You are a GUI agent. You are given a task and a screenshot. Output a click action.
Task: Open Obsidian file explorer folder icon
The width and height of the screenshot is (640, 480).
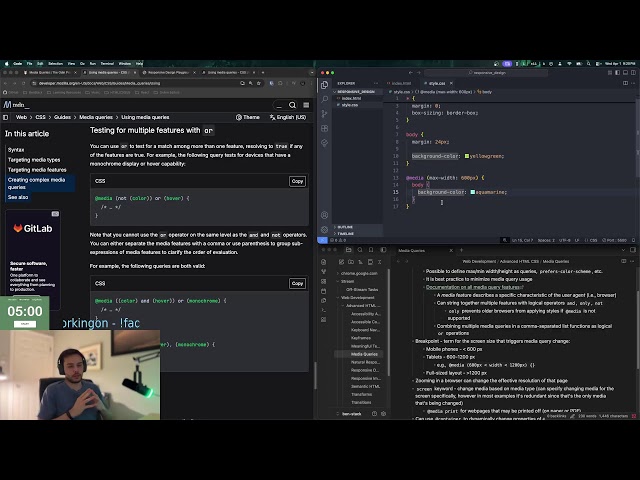coord(349,250)
